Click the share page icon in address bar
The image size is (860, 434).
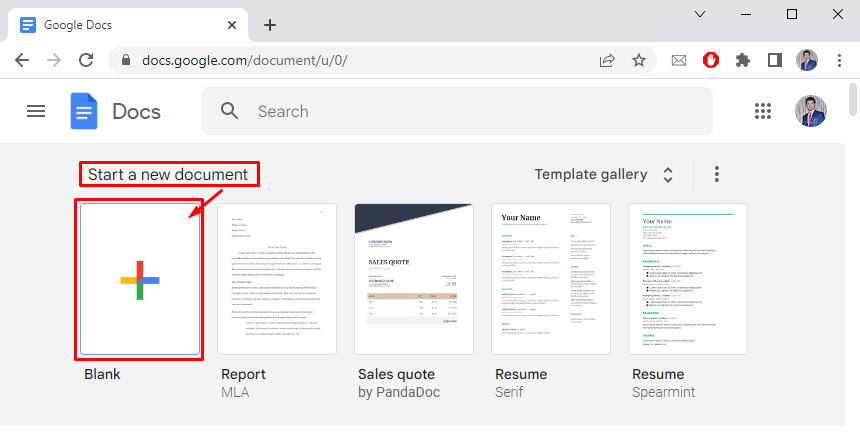click(607, 60)
